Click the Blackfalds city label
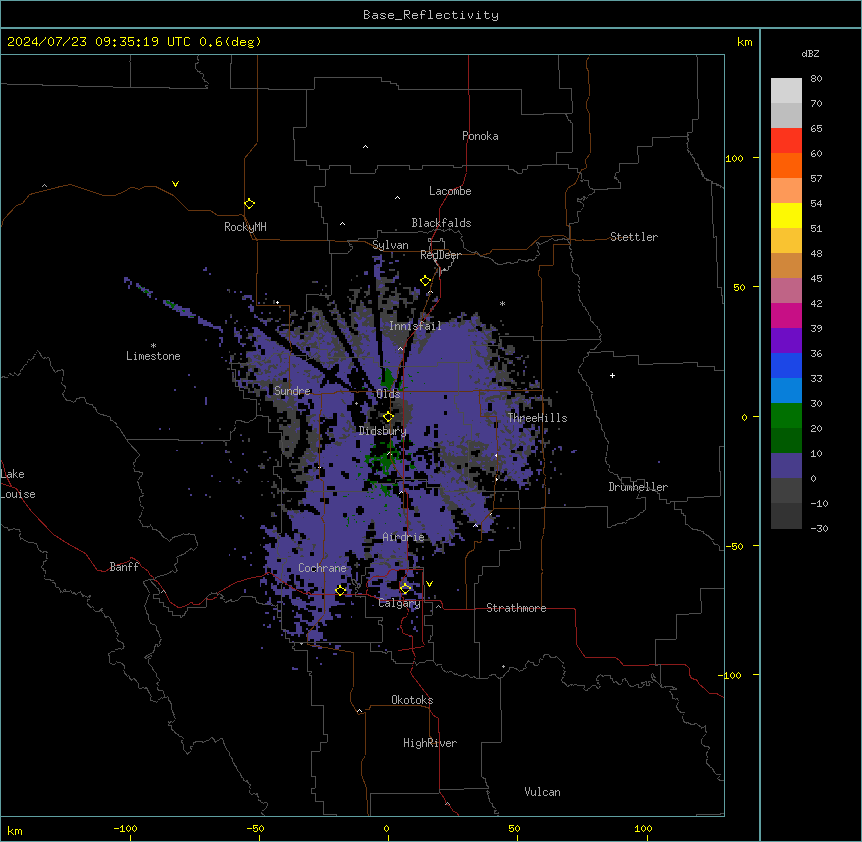 coord(441,223)
